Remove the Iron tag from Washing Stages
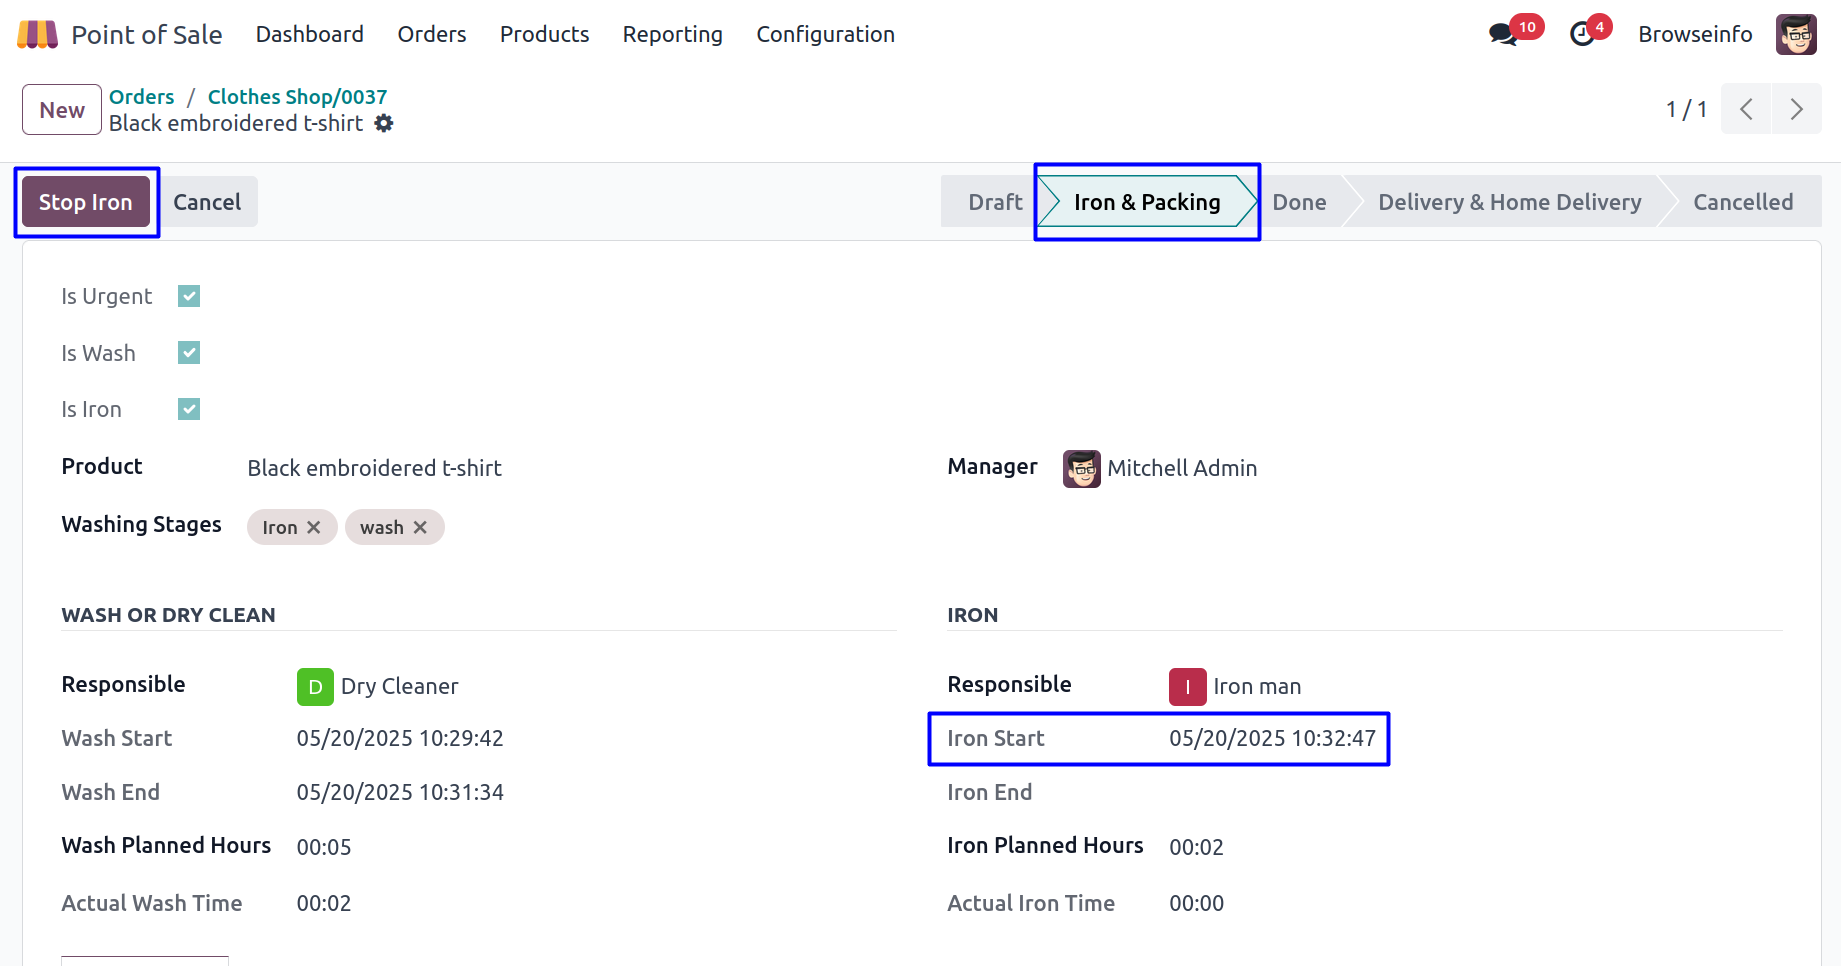Viewport: 1841px width, 966px height. coord(314,527)
